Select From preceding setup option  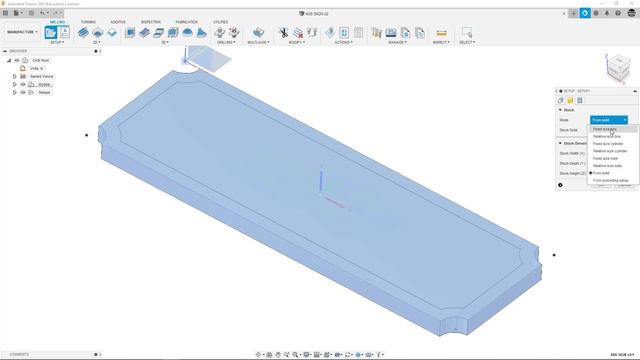(x=613, y=180)
